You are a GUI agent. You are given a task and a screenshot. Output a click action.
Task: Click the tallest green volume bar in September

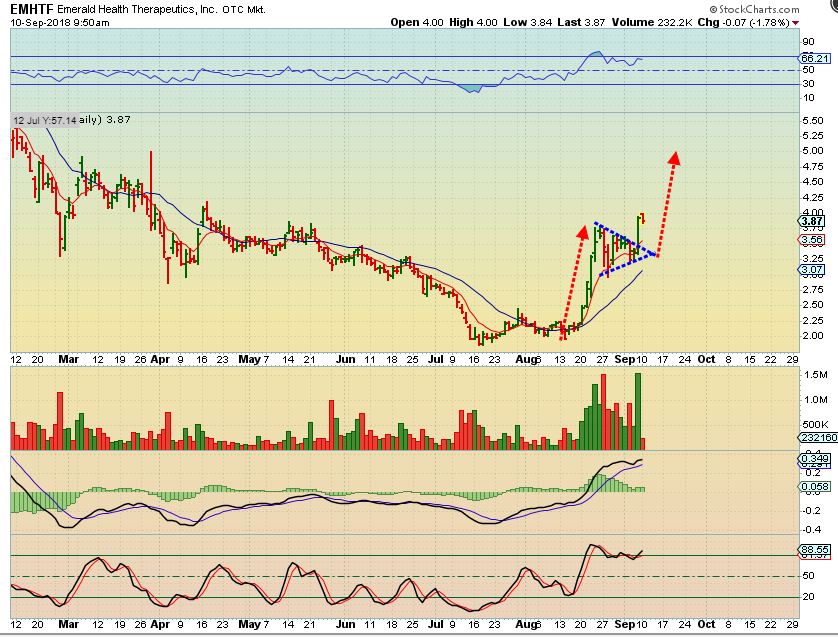(638, 411)
